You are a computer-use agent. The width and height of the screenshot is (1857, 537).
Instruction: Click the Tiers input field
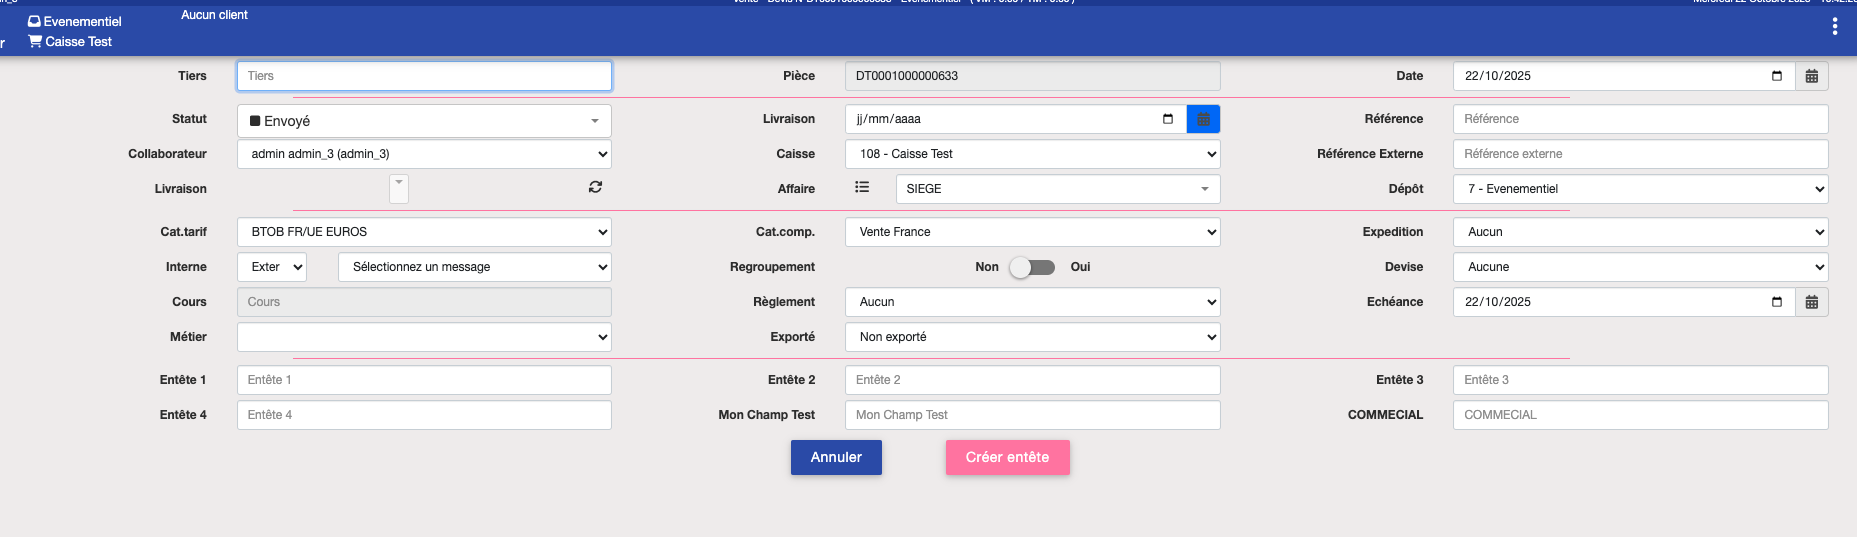pos(424,76)
